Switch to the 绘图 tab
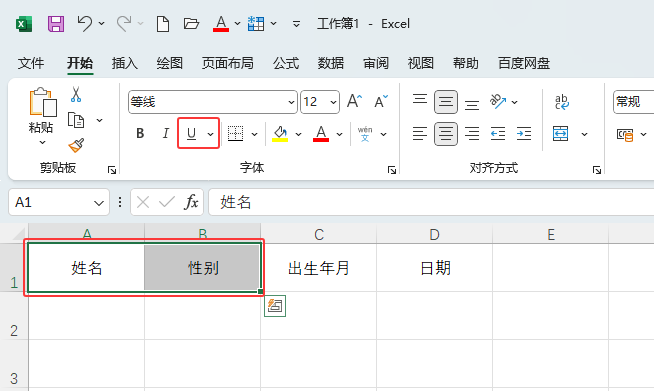The width and height of the screenshot is (654, 391). click(x=170, y=63)
